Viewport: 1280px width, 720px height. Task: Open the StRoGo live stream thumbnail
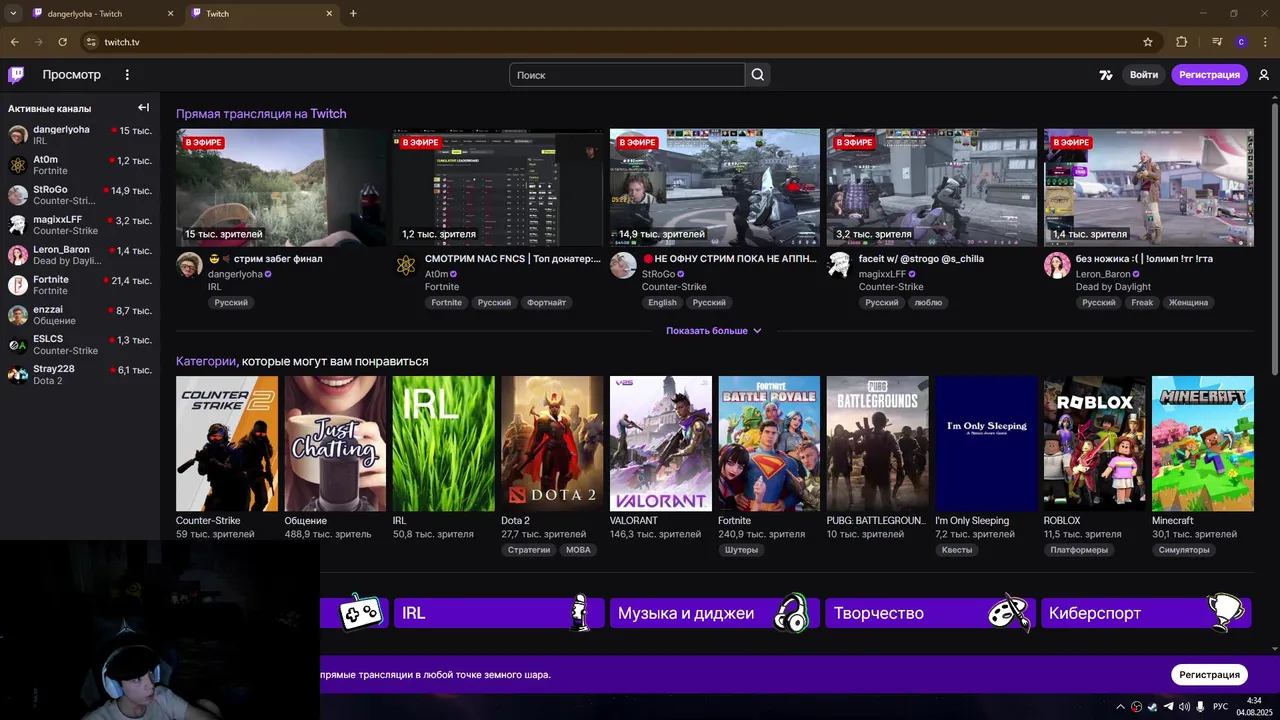point(715,187)
